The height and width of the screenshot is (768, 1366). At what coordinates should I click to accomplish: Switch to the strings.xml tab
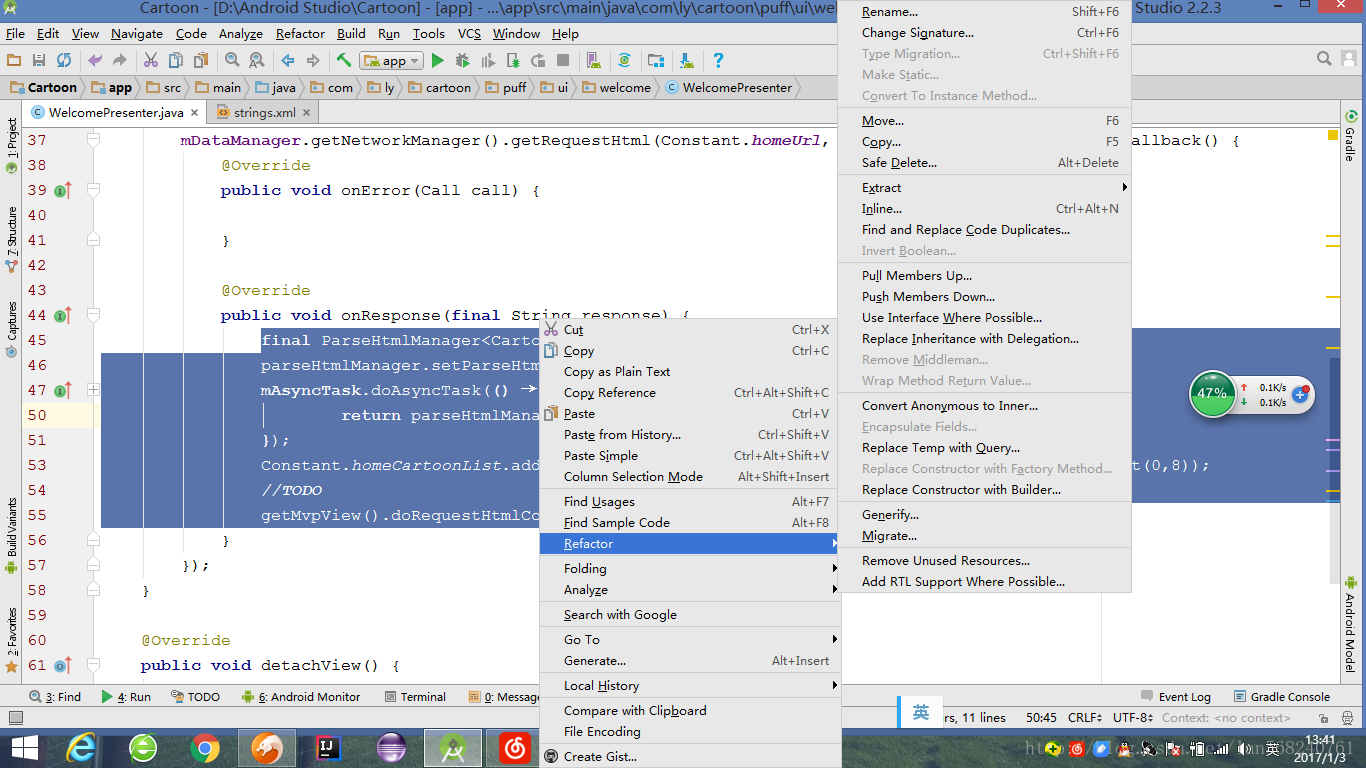click(264, 113)
